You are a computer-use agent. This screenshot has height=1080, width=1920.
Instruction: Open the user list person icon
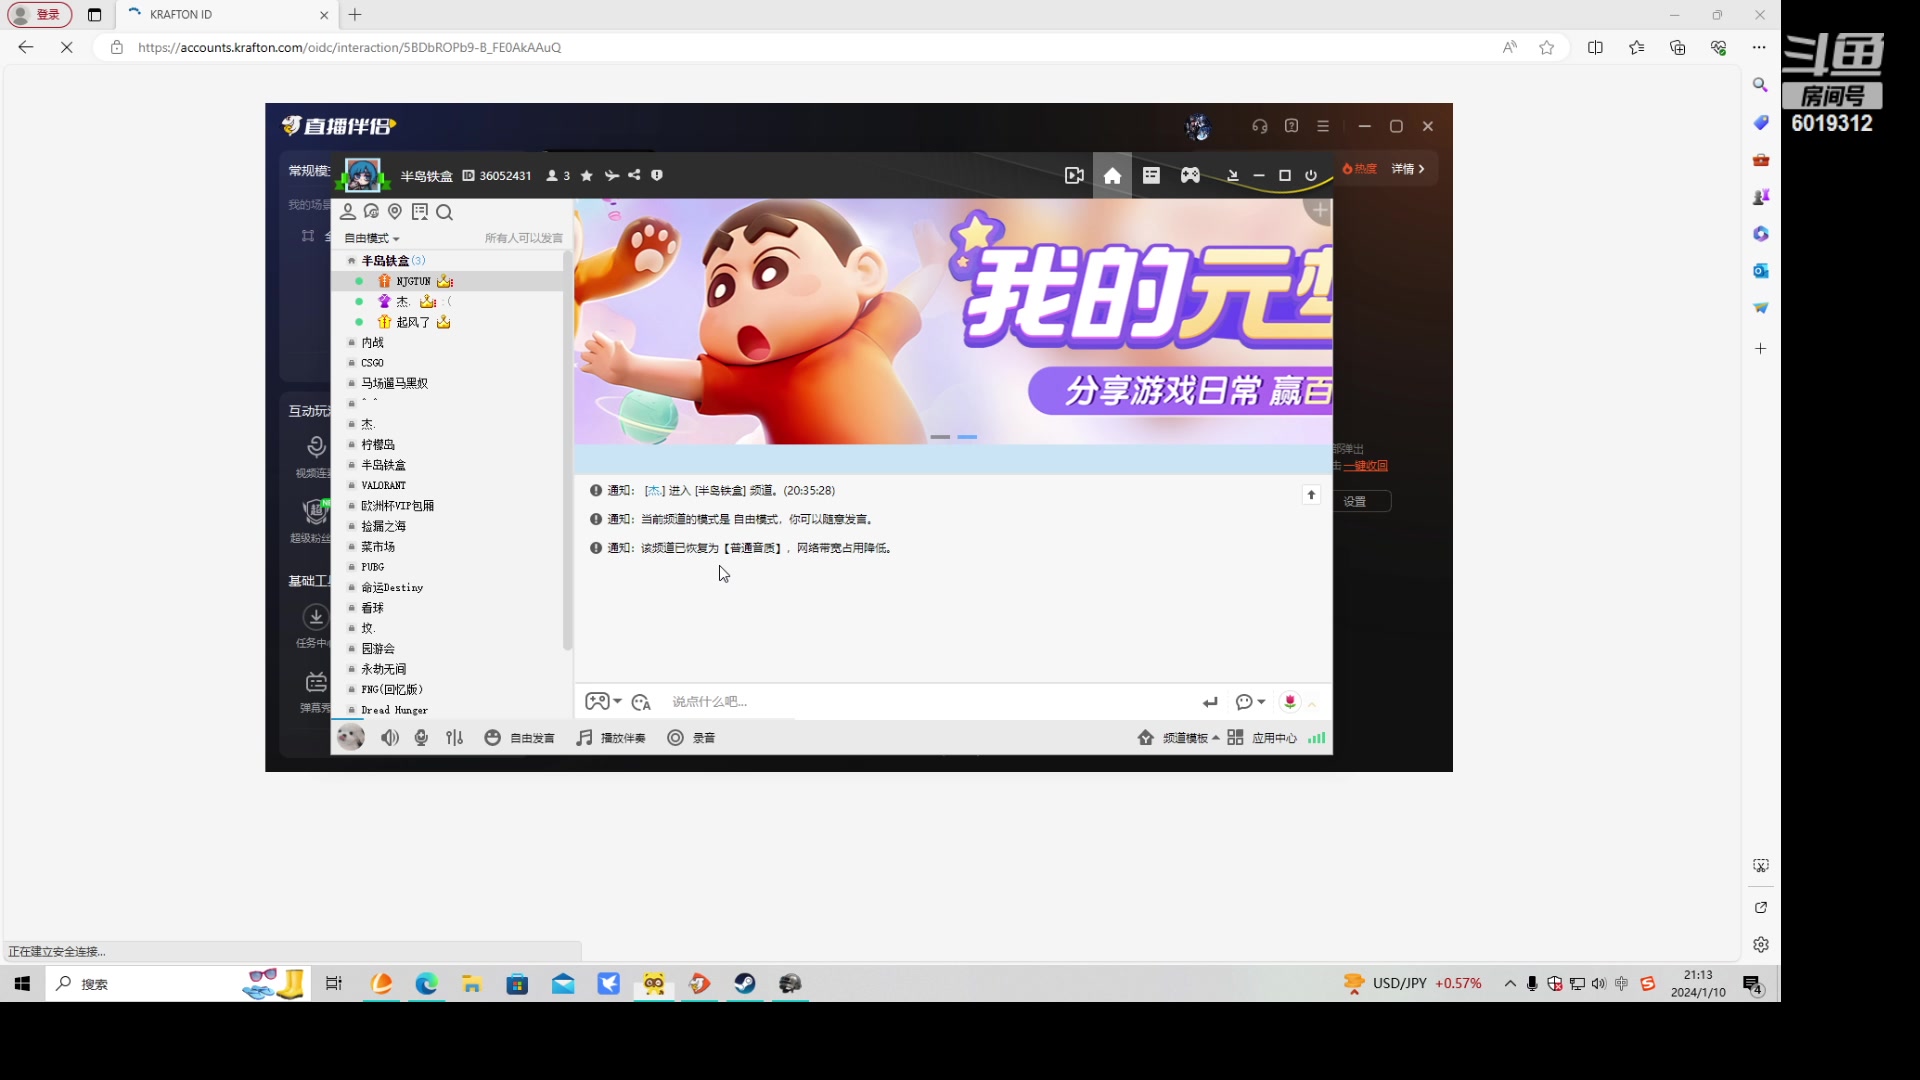(348, 212)
